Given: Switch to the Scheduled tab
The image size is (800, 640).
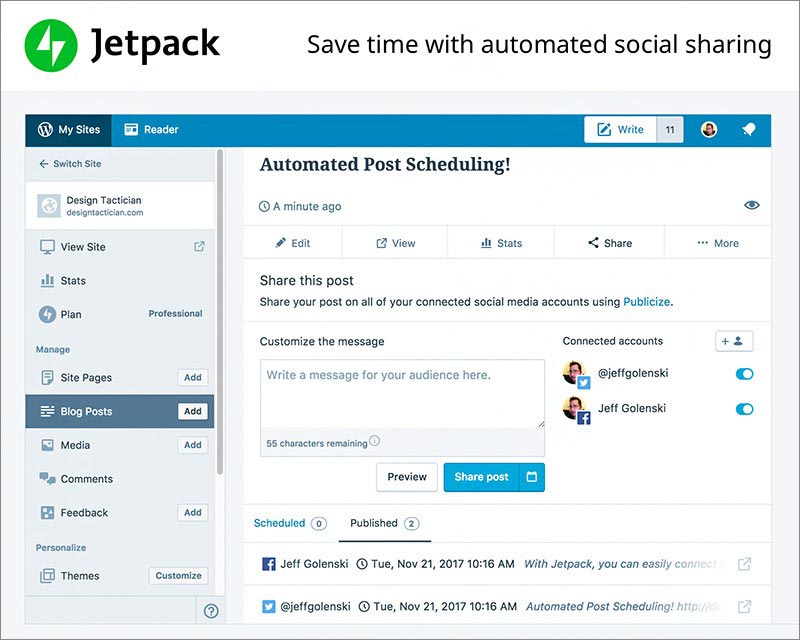Looking at the screenshot, I should [283, 523].
